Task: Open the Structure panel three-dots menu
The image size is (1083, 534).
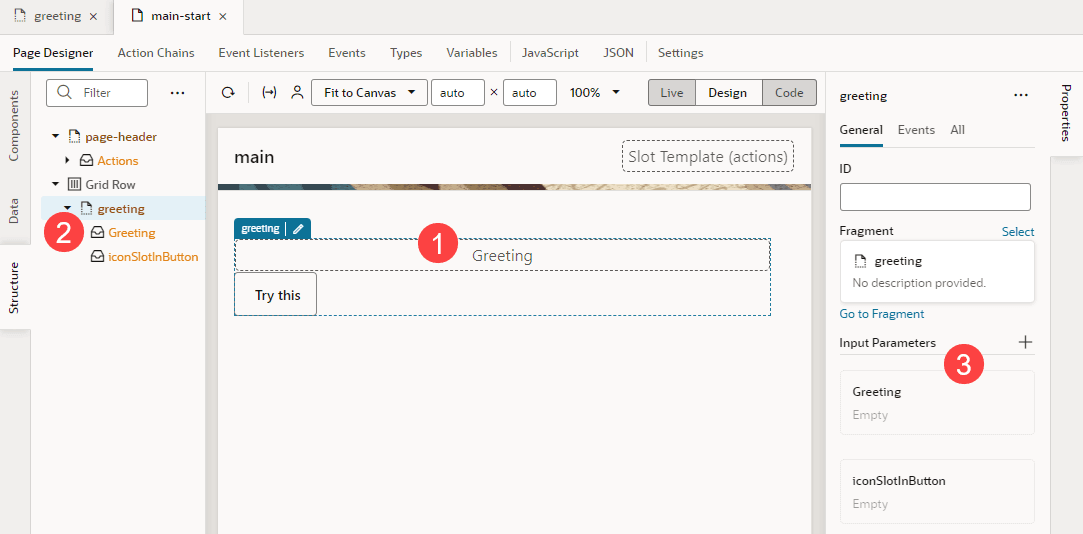Action: point(178,93)
